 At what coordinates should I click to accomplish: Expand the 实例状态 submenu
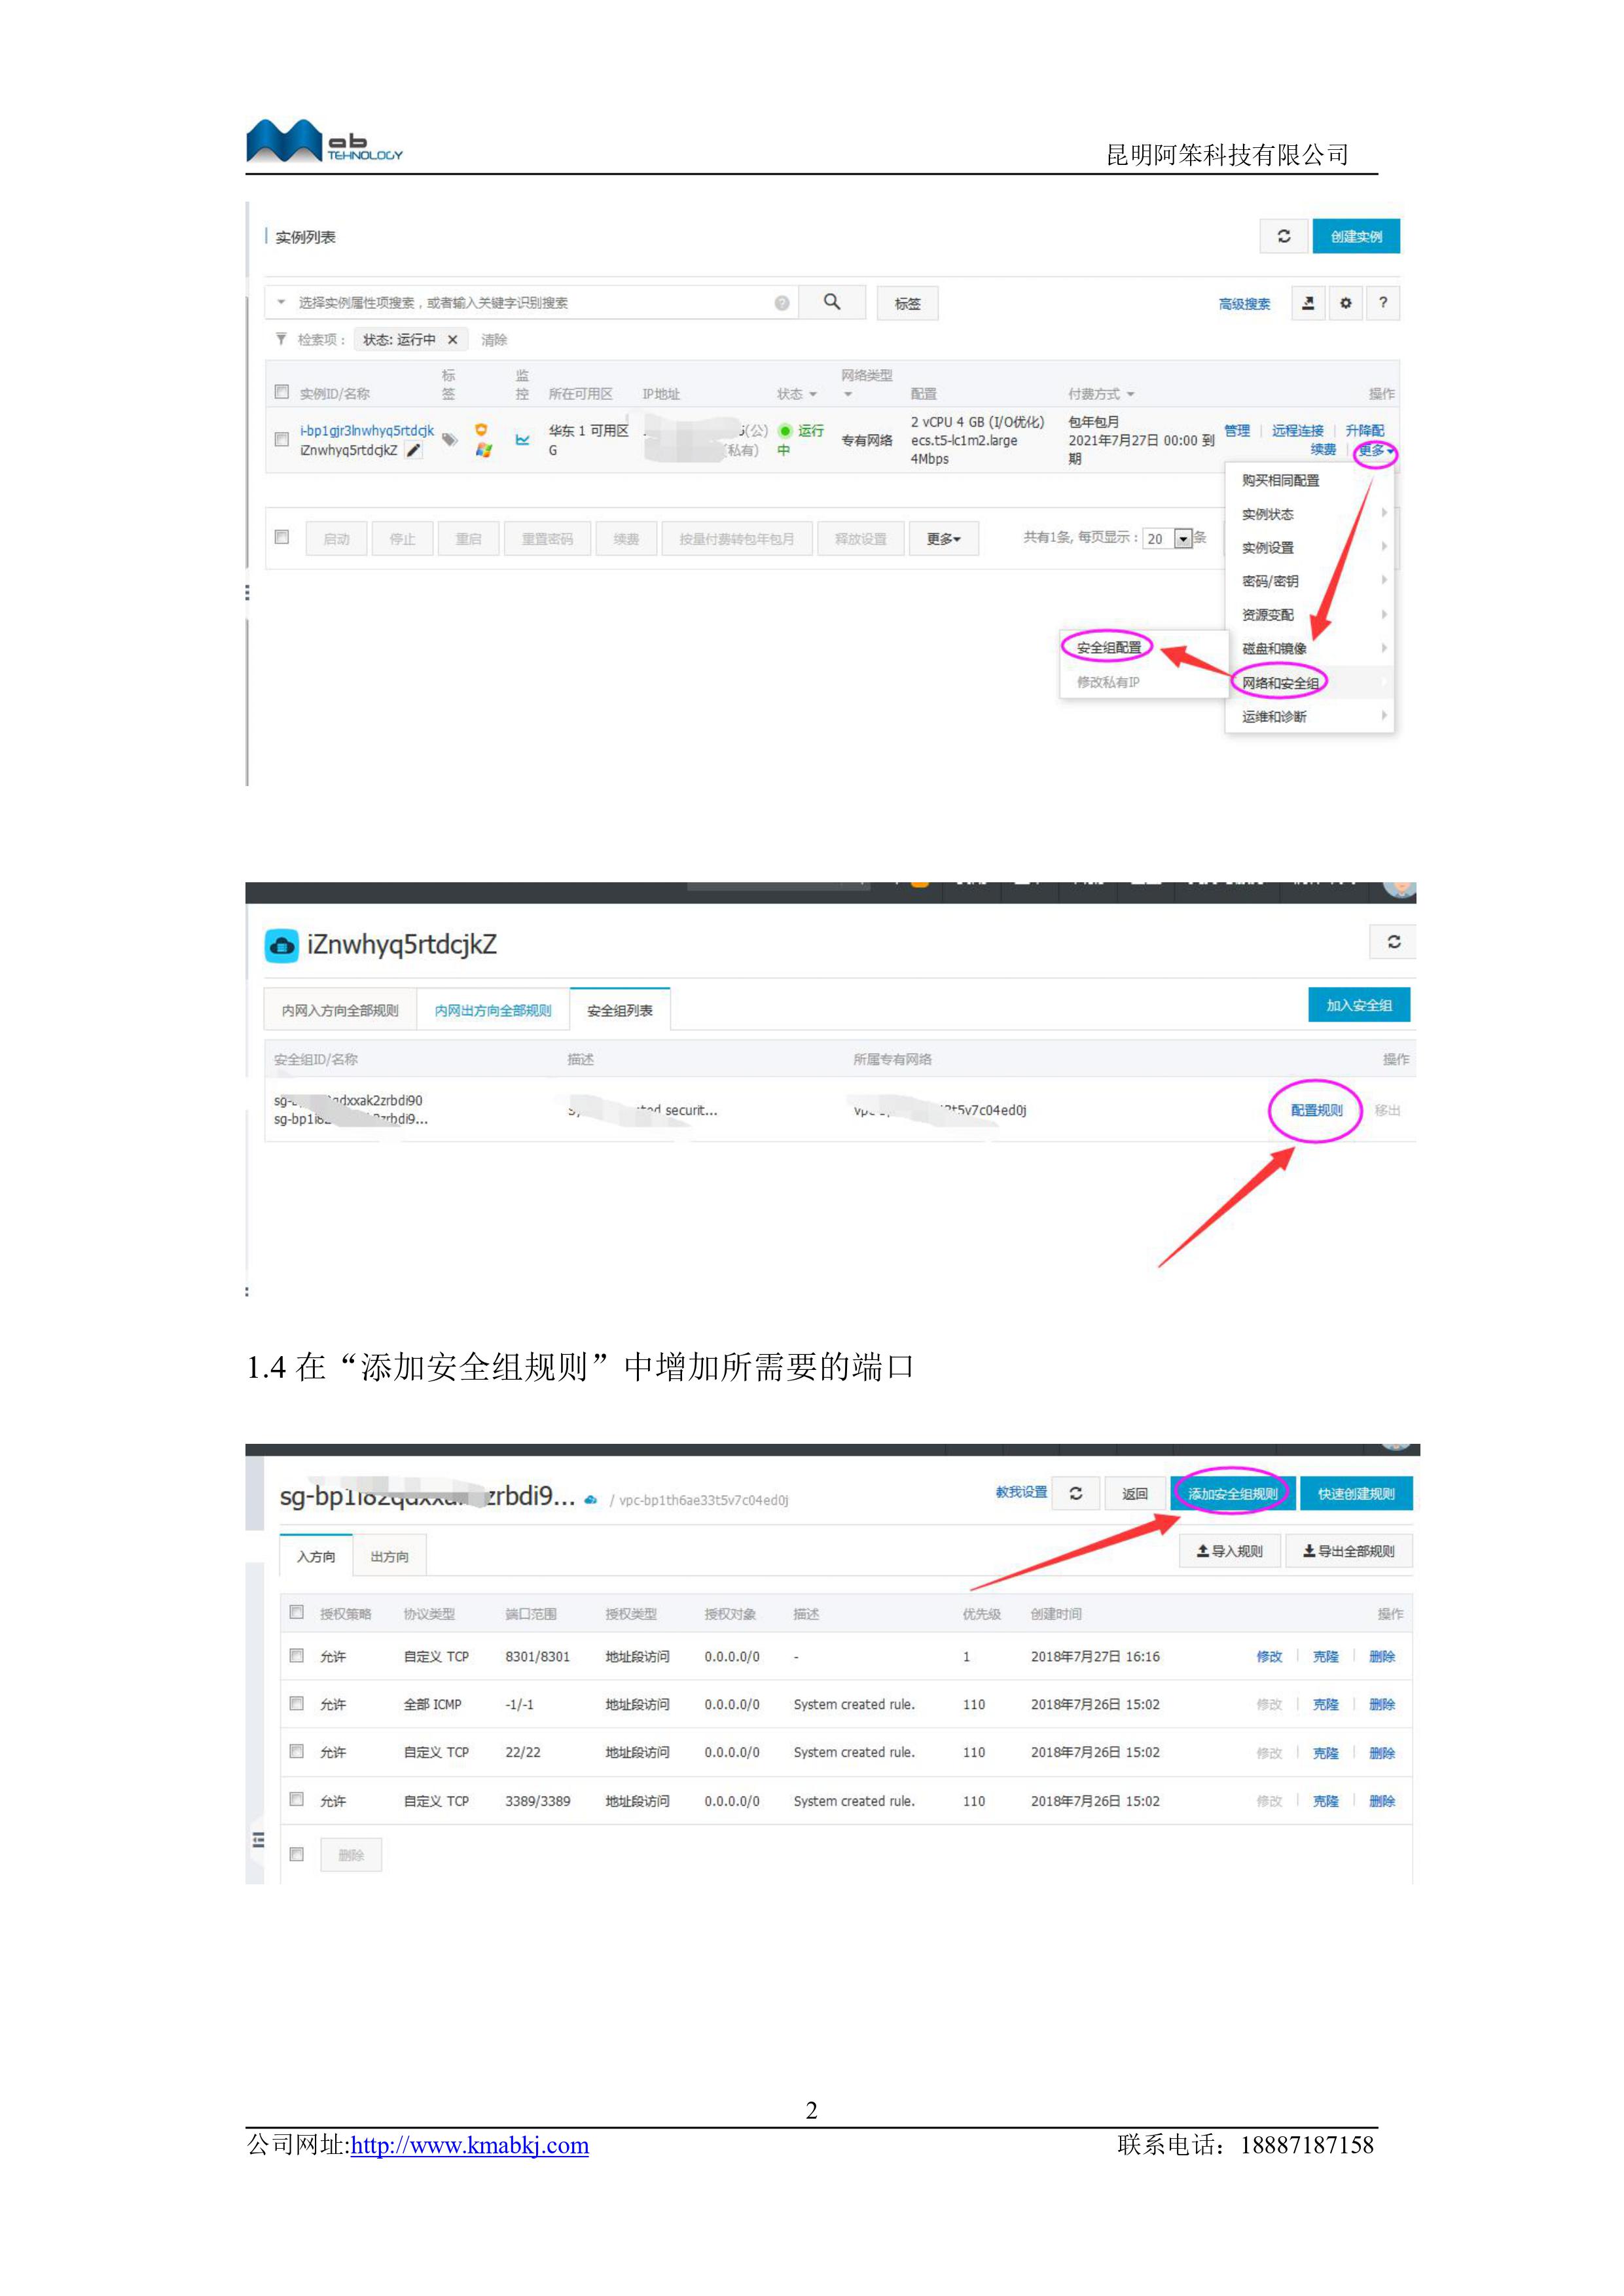click(1309, 514)
